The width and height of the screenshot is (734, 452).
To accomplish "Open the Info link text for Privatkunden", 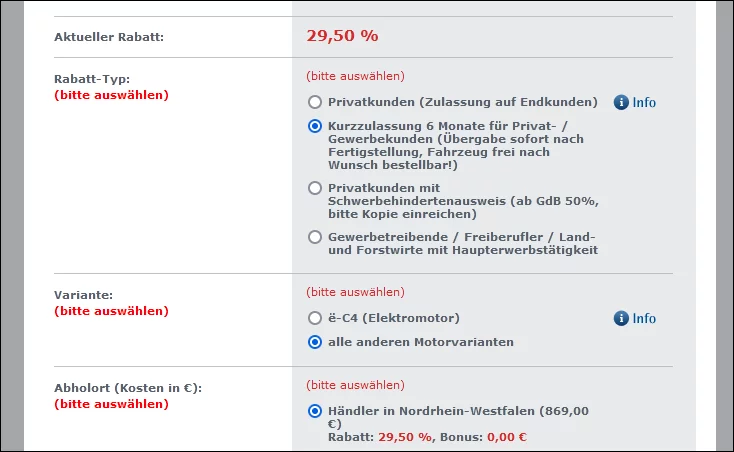I will click(644, 102).
